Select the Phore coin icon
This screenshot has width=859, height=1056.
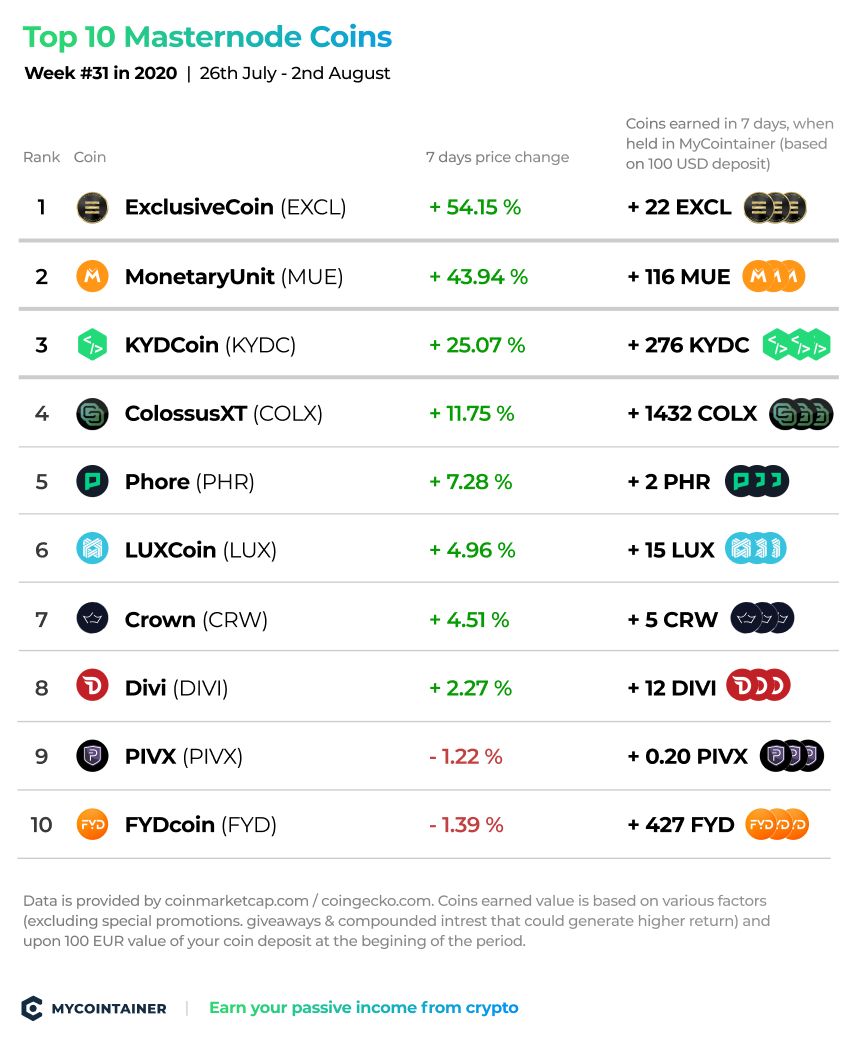click(x=92, y=482)
